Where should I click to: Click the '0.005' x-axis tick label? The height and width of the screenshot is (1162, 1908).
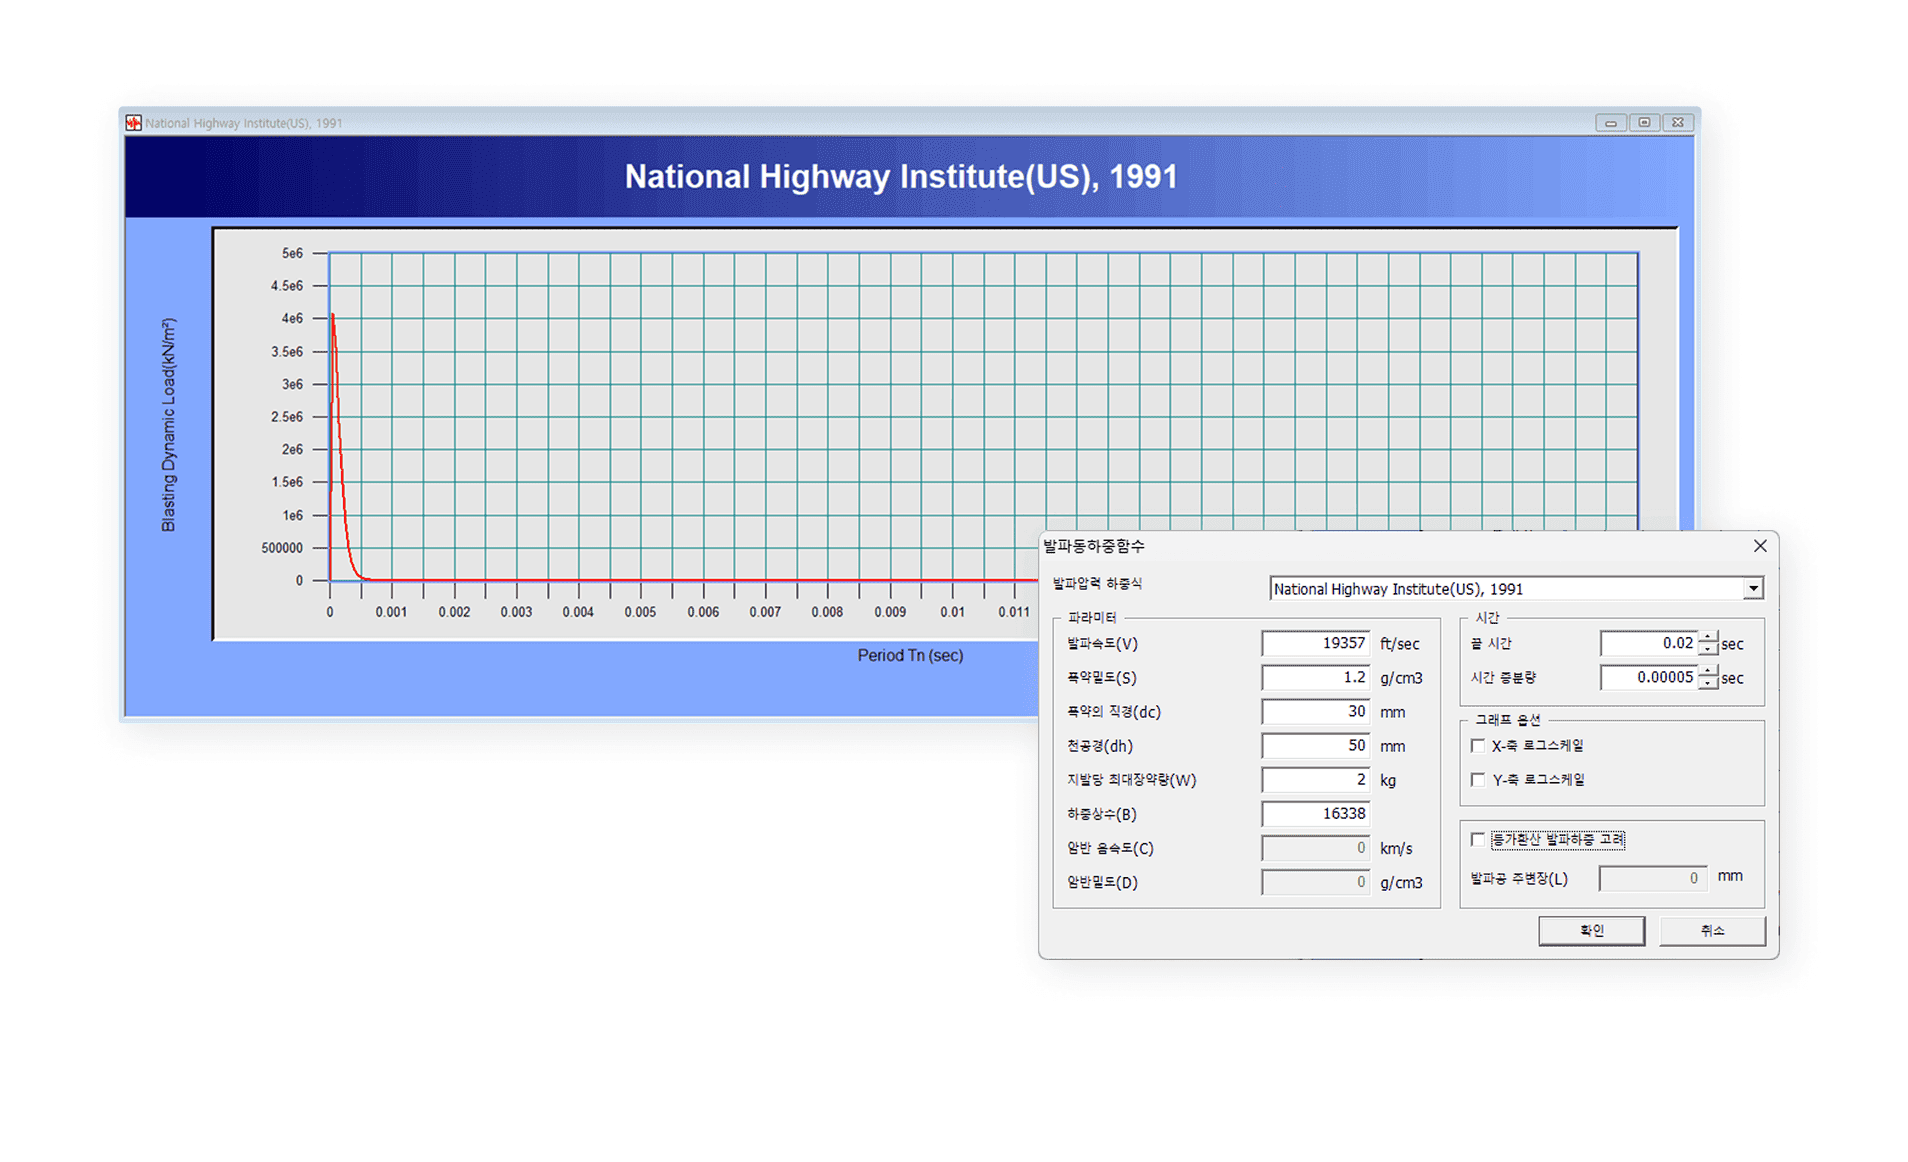point(641,612)
